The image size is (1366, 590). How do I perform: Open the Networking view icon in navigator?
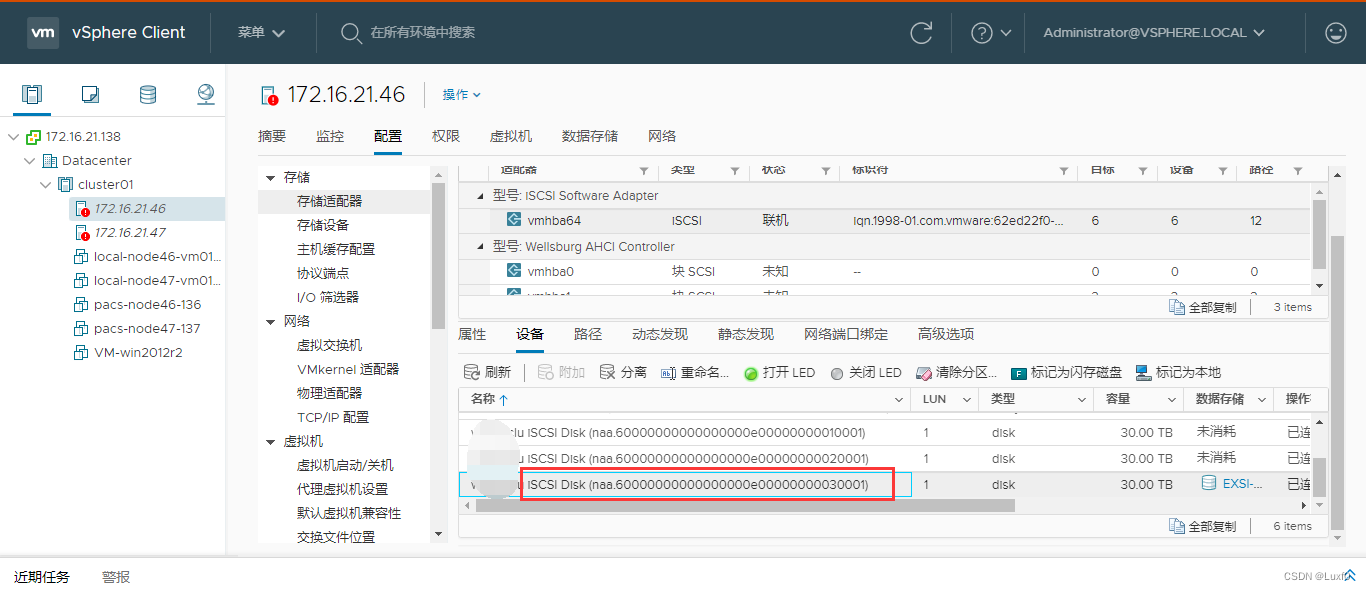point(206,95)
